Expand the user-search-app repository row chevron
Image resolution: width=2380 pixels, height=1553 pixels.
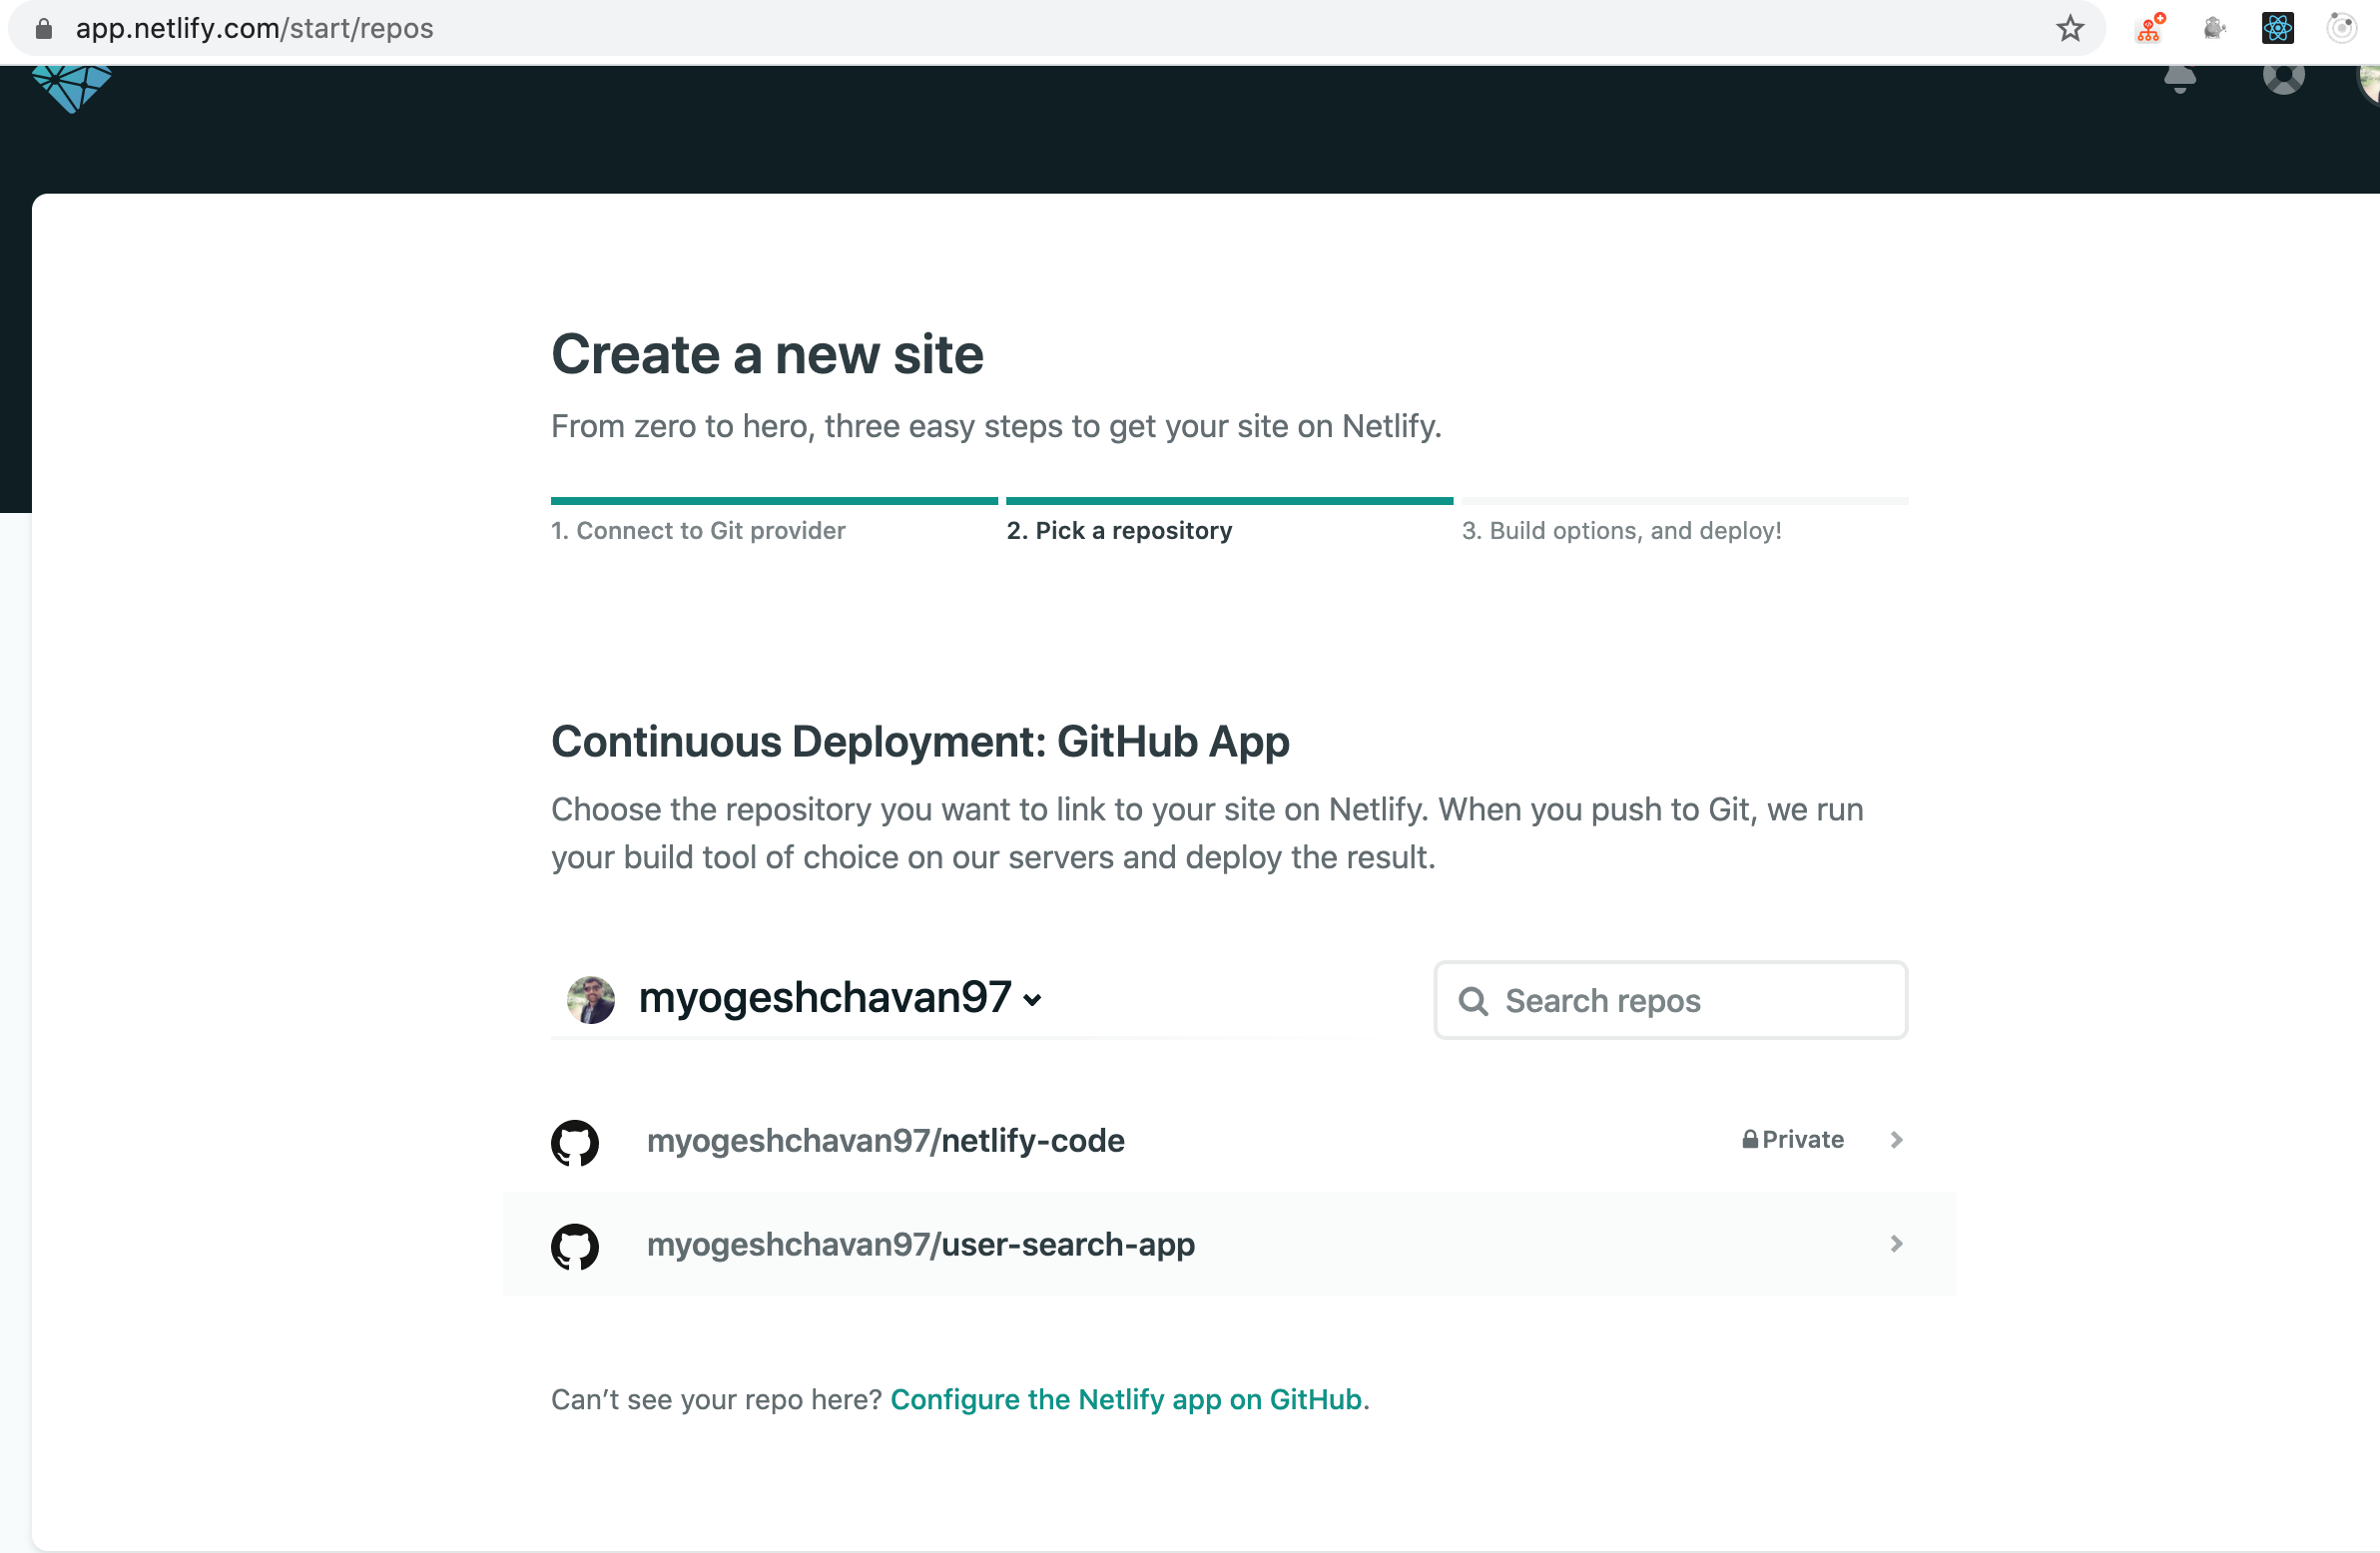(x=1895, y=1244)
